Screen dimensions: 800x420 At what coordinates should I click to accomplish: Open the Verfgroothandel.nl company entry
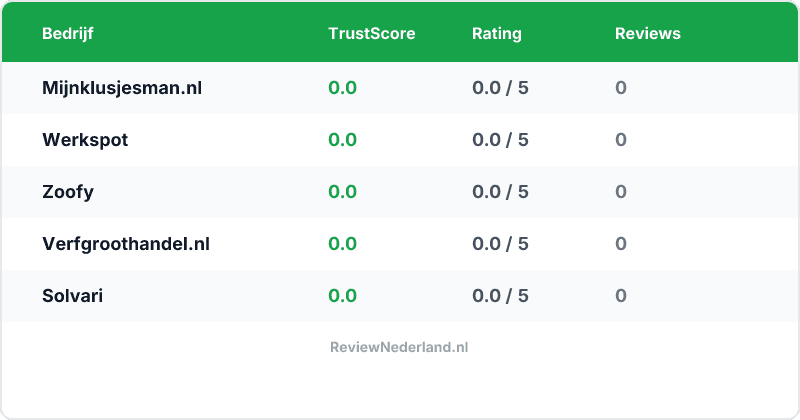pos(126,244)
